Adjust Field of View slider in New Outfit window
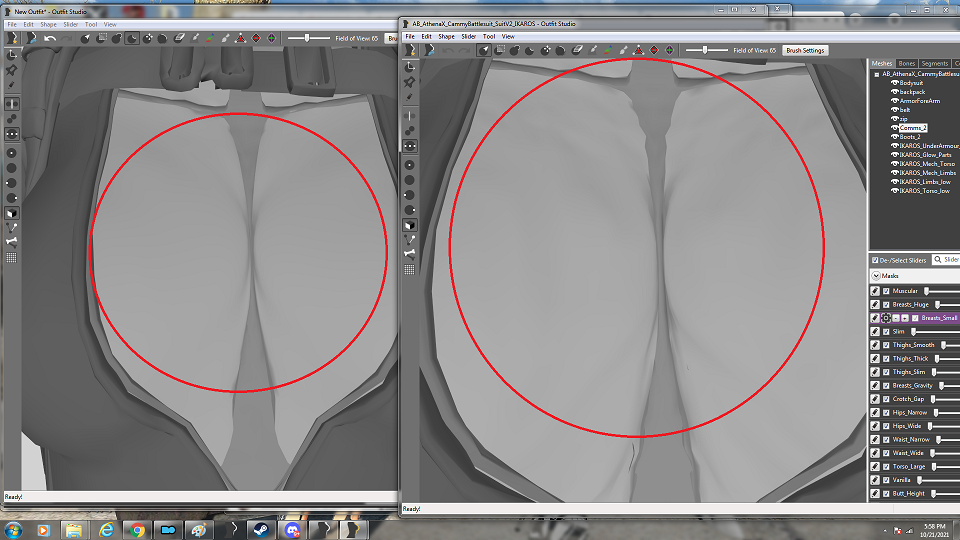 point(308,38)
